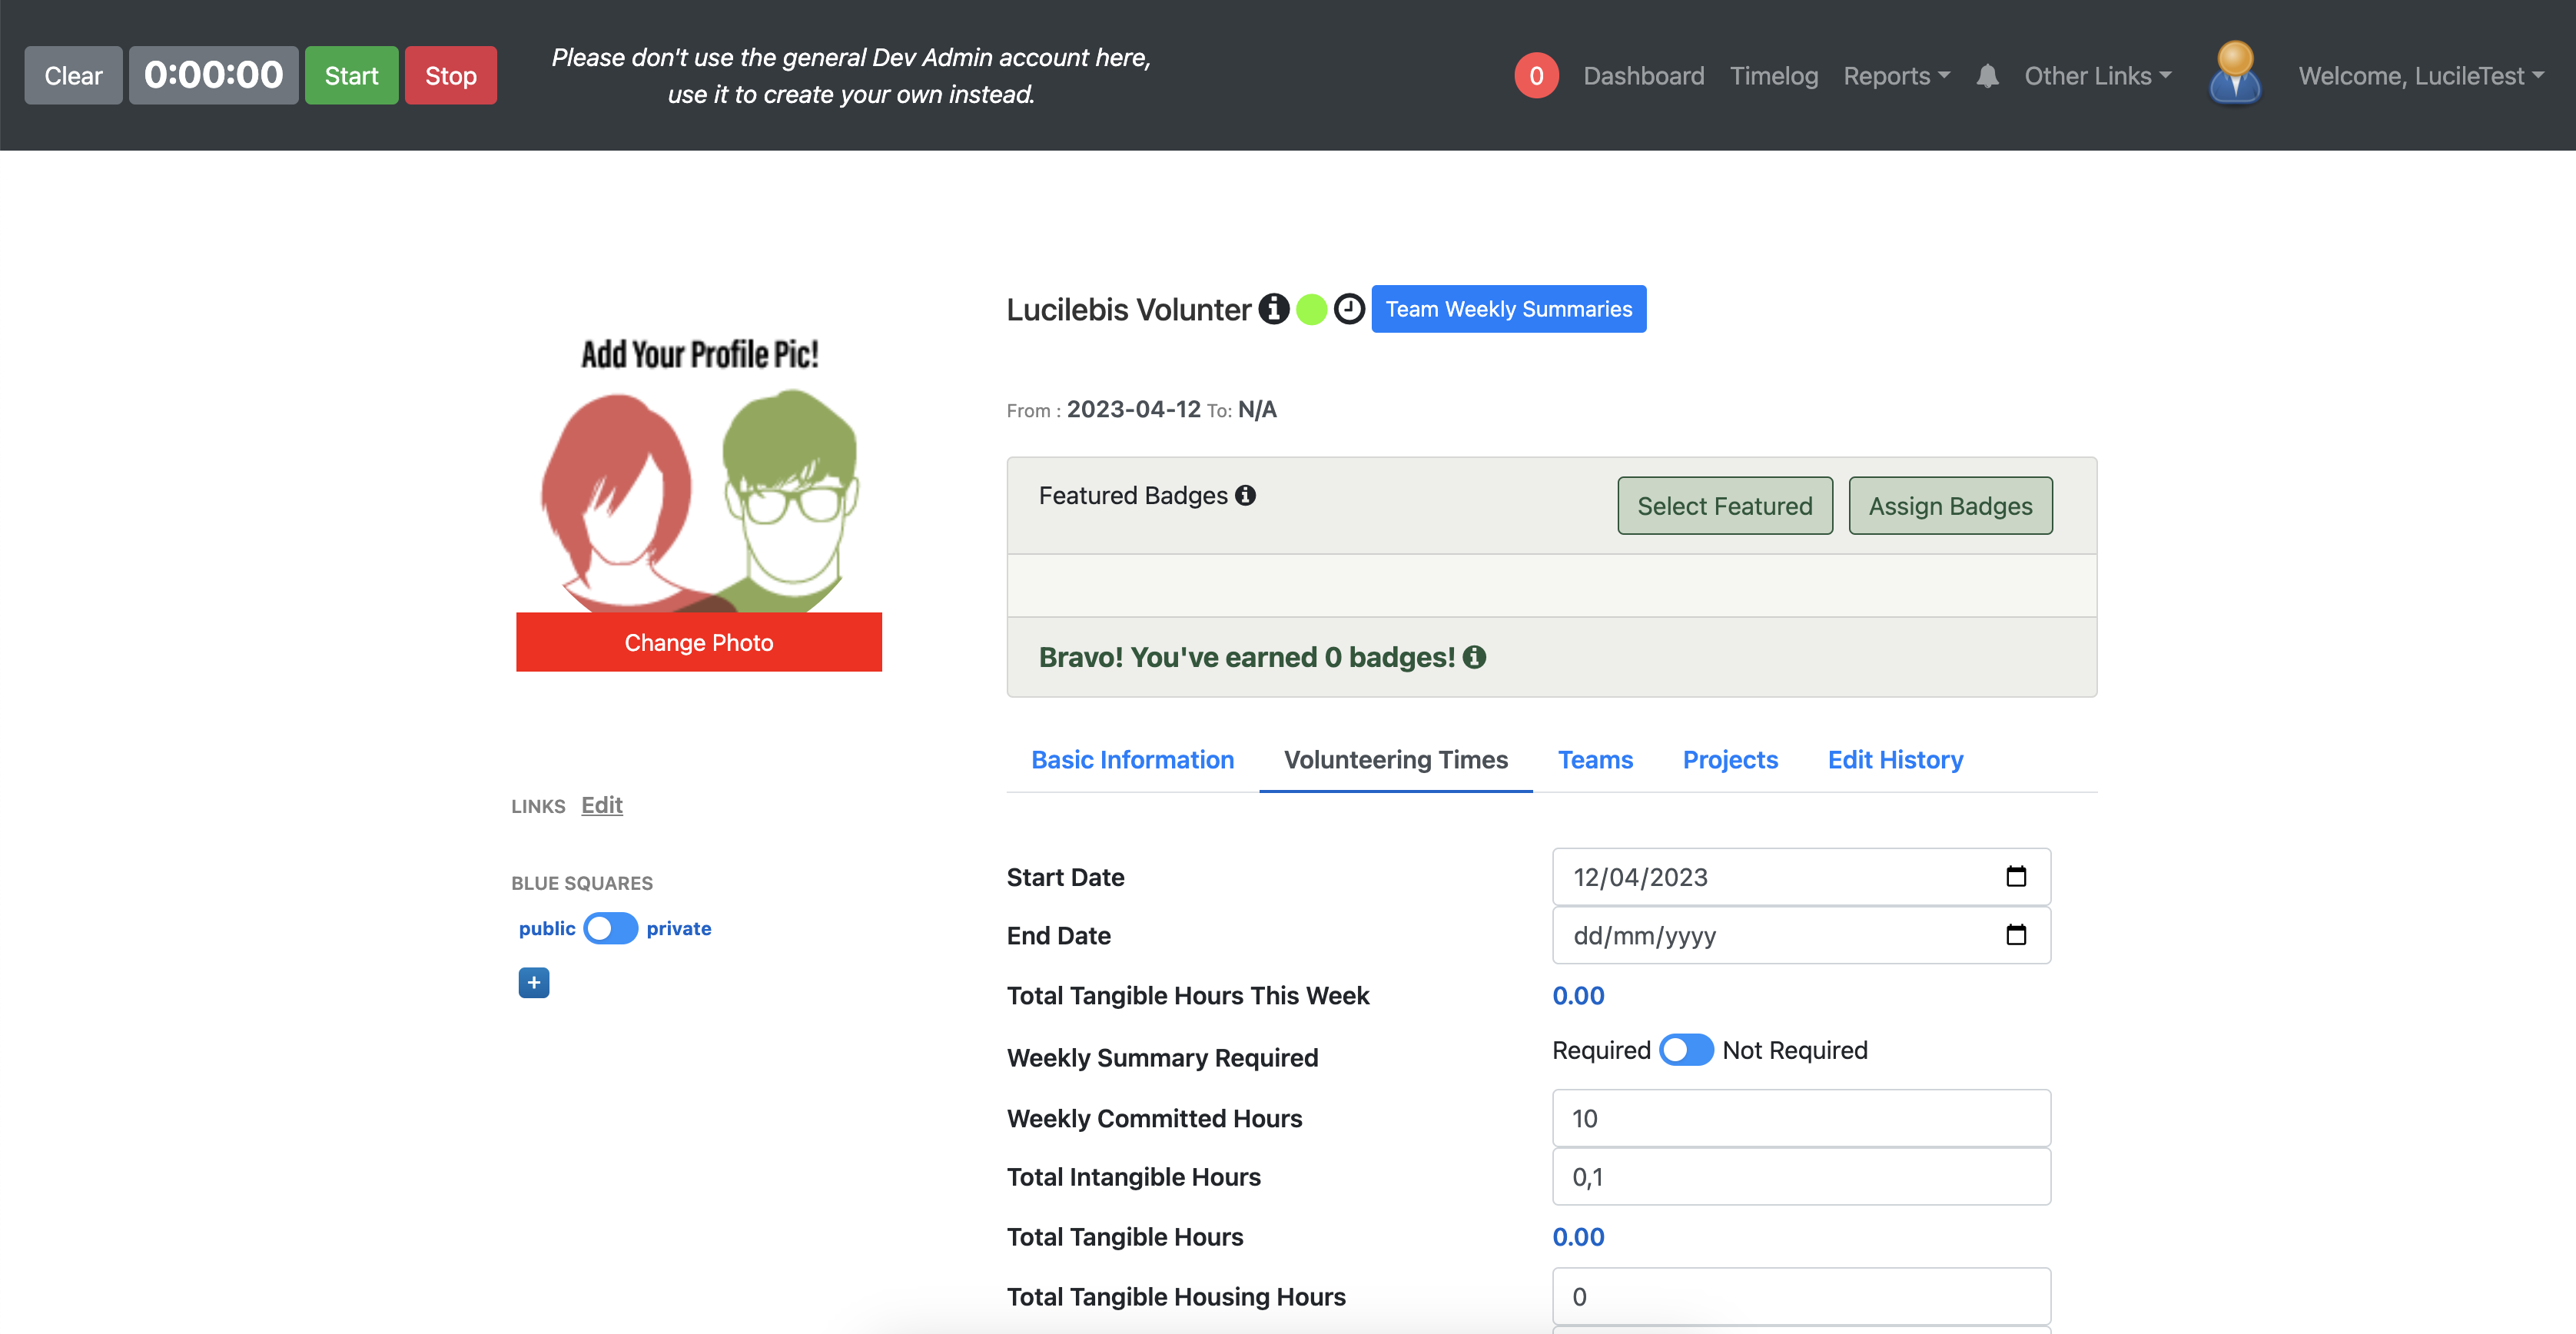Image resolution: width=2576 pixels, height=1334 pixels.
Task: Go to Dashboard in navbar
Action: click(x=1644, y=76)
